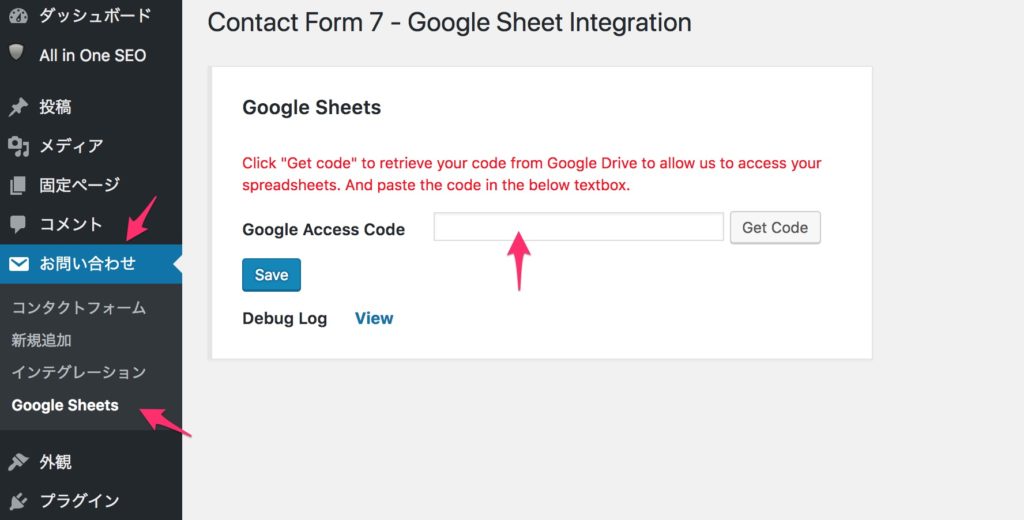Focus the Google Access Code text field
Screen dimensions: 1024x520
578,227
